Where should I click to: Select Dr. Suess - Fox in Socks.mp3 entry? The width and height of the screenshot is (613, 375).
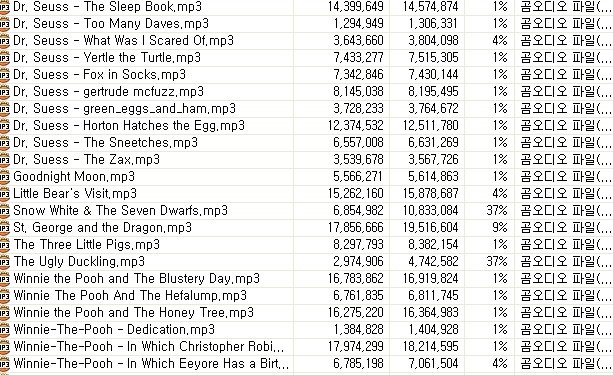click(99, 74)
